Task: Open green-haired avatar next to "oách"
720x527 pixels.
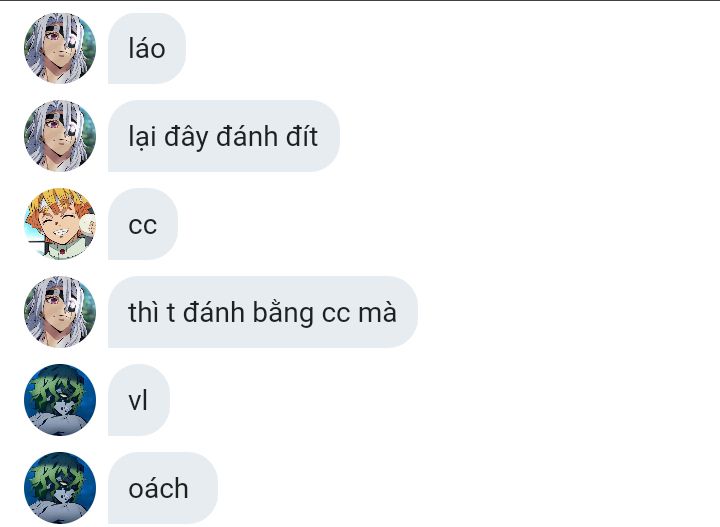Action: coord(60,488)
